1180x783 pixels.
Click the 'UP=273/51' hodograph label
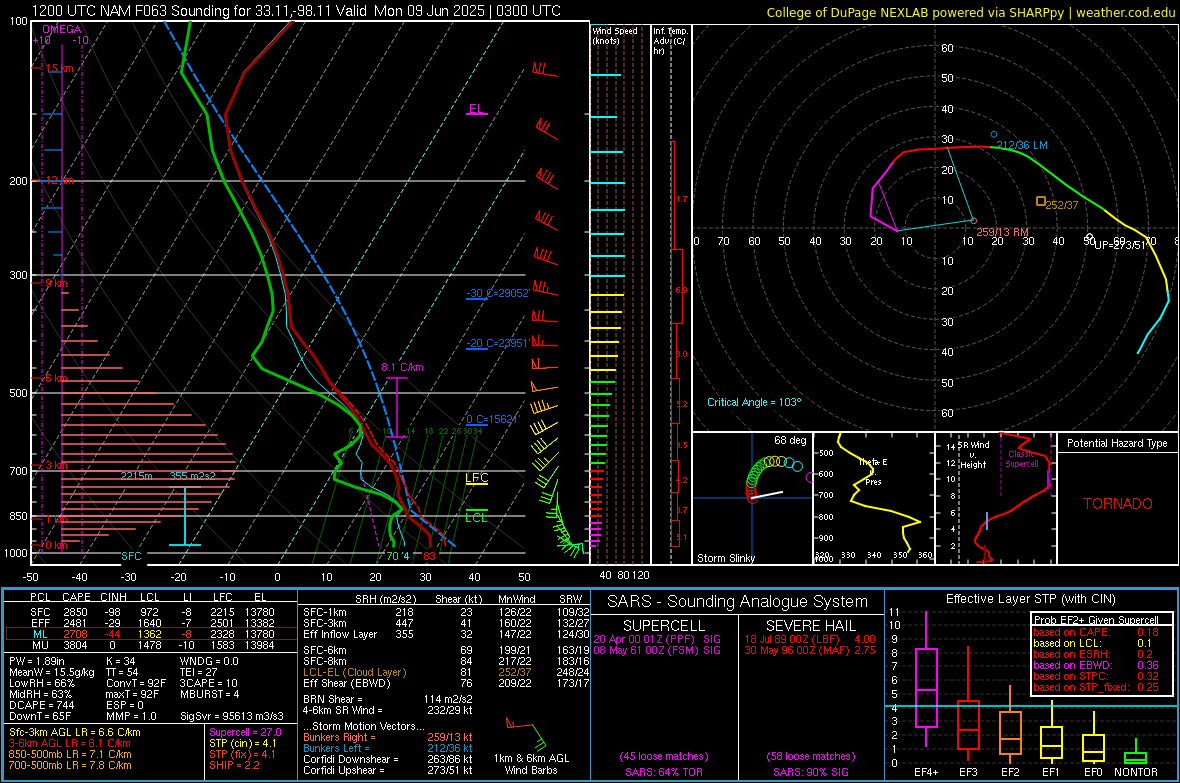[x=1120, y=245]
